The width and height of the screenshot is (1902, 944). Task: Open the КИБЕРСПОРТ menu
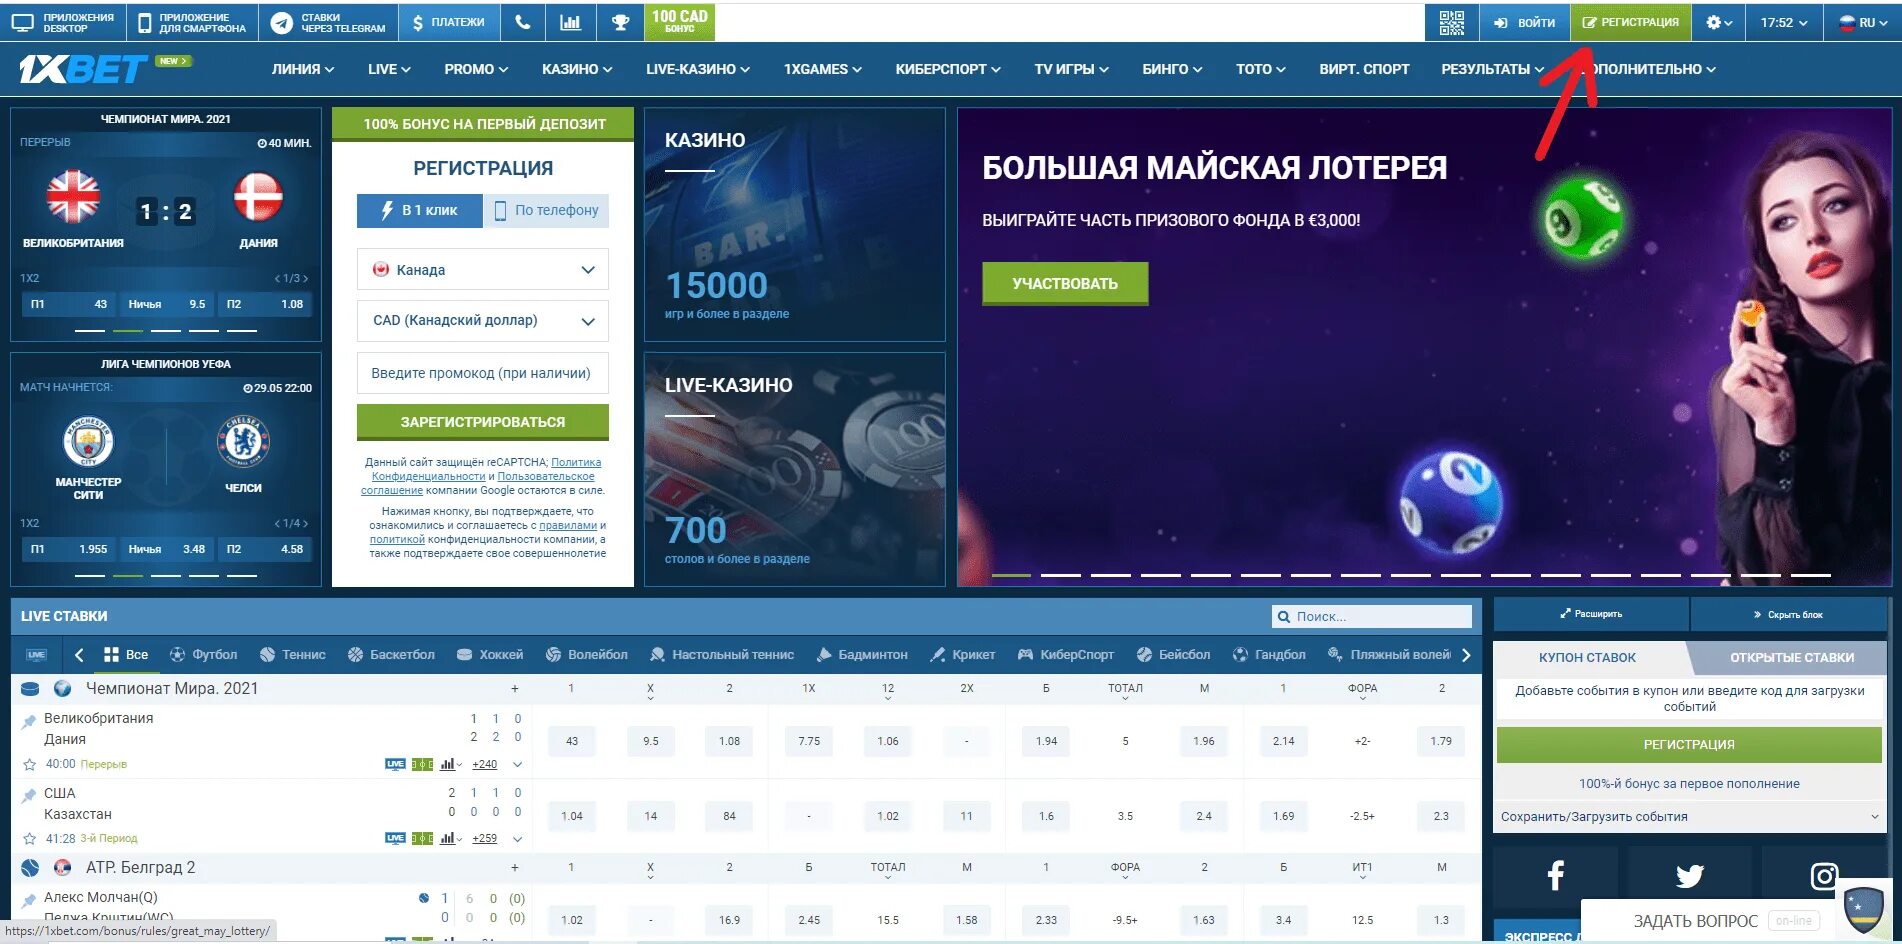point(947,69)
